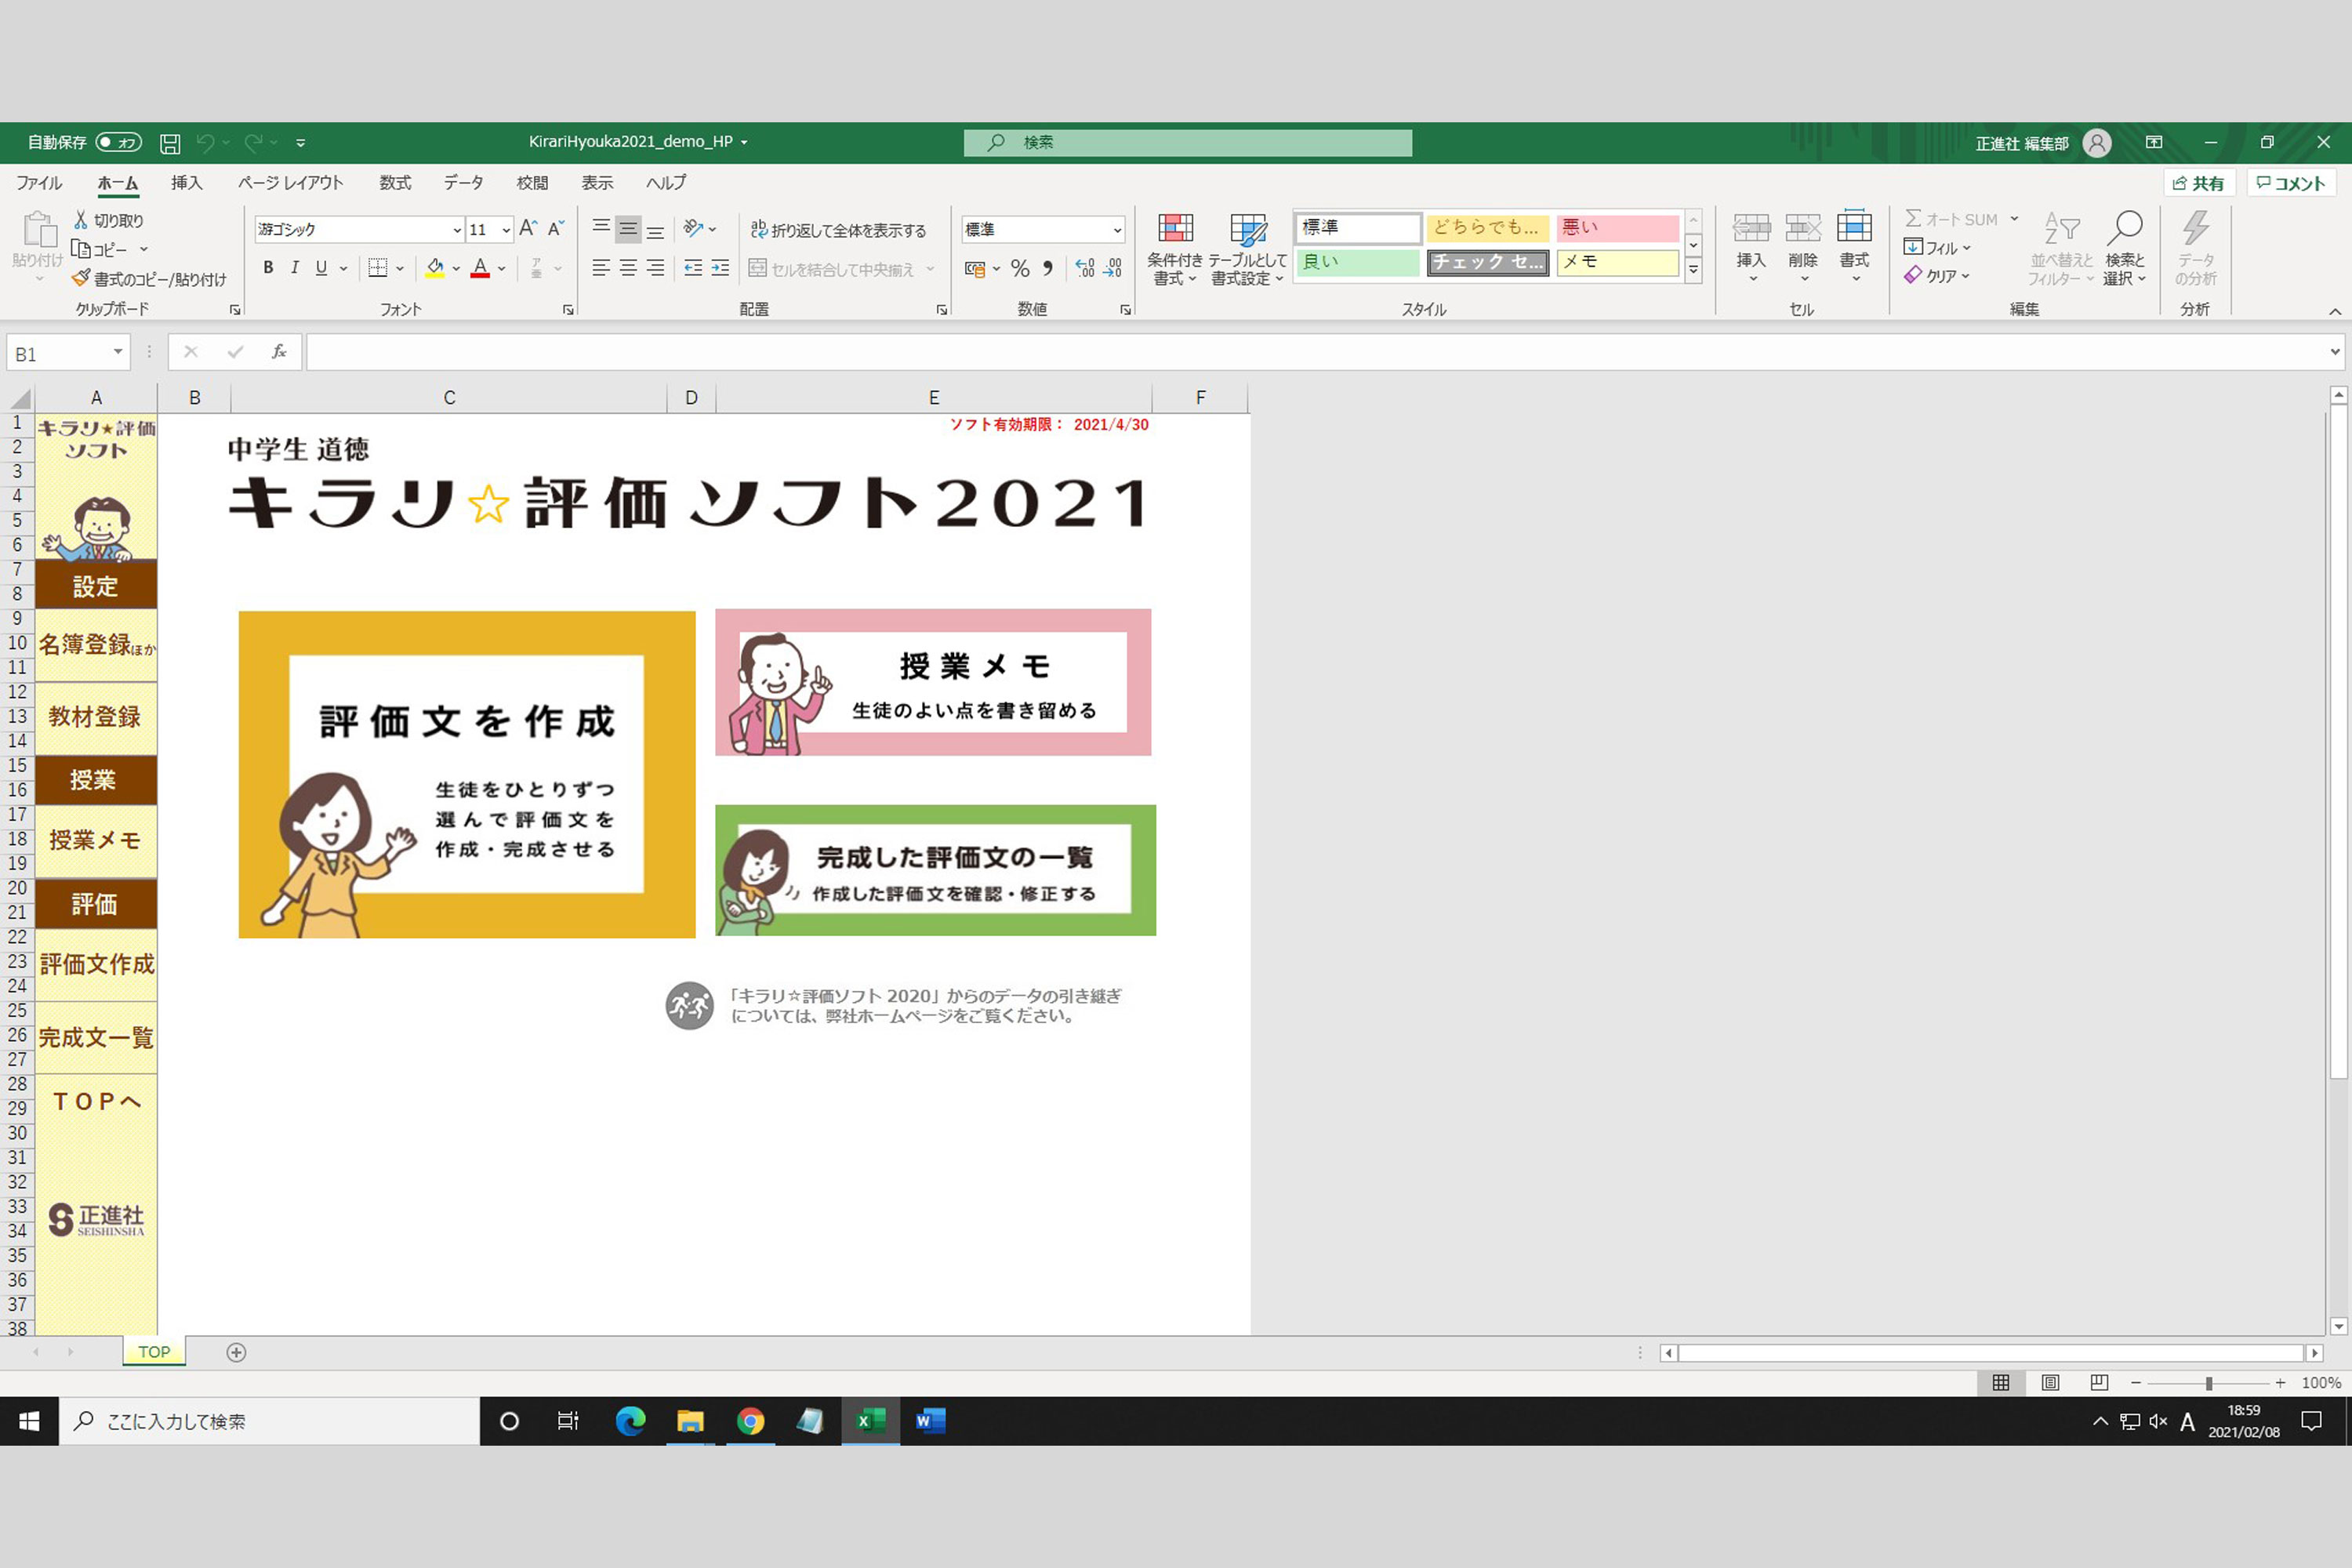Click the percent style icon
The image size is (2352, 1568).
(x=1020, y=268)
